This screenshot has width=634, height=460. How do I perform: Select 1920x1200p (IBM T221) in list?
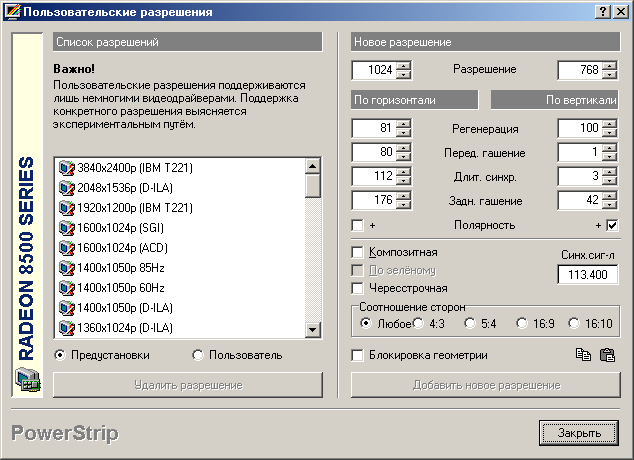pos(135,208)
